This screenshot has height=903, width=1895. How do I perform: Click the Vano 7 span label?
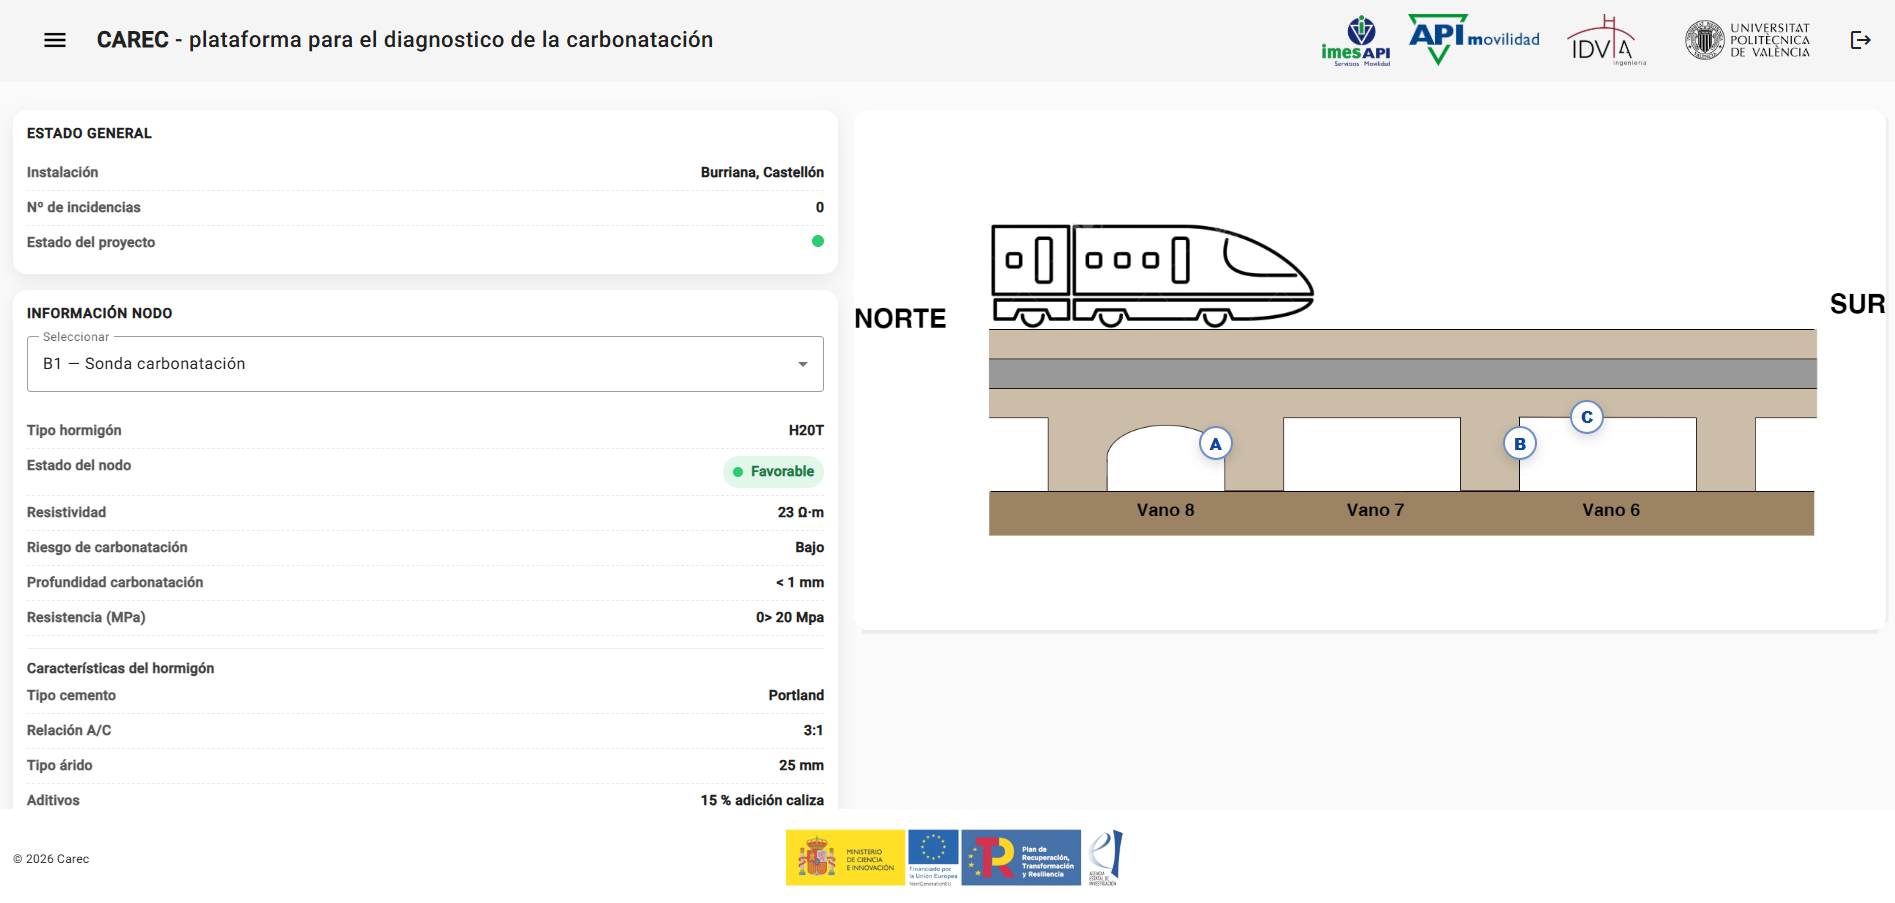pyautogui.click(x=1375, y=510)
